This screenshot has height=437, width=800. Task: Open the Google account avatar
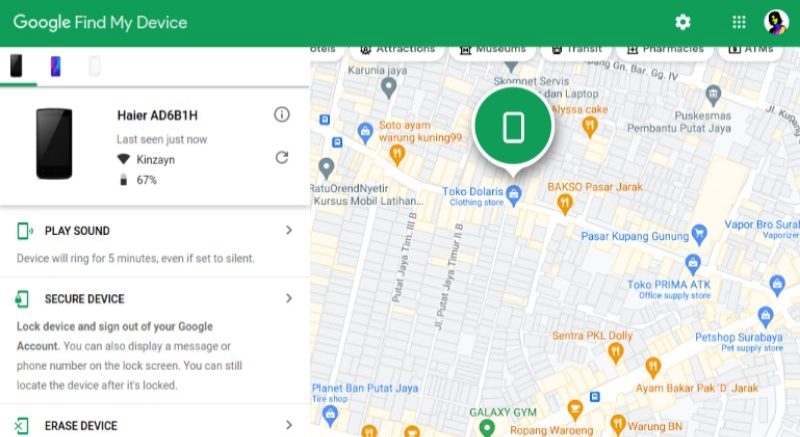click(x=776, y=22)
